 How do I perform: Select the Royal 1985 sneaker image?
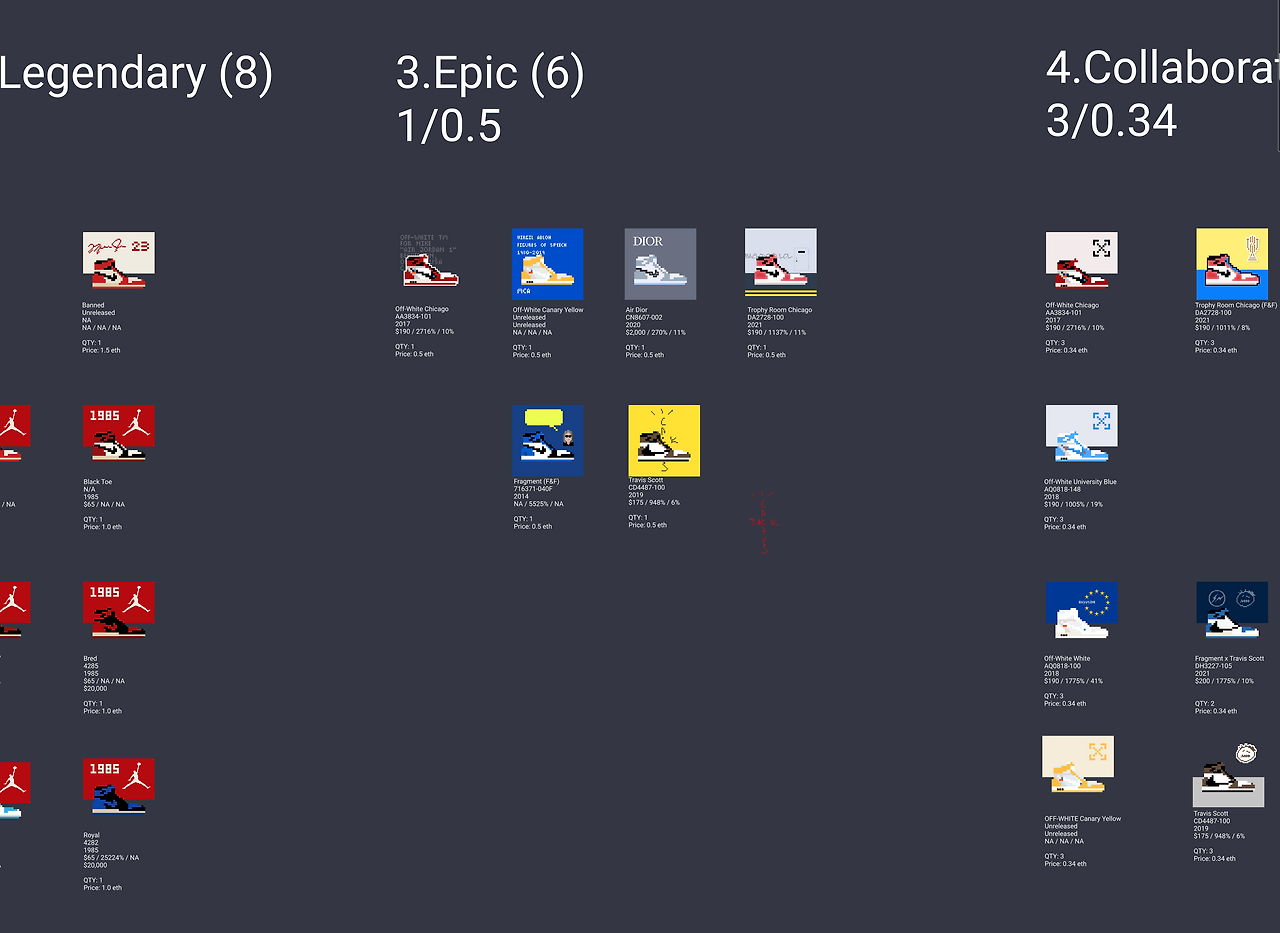click(119, 788)
